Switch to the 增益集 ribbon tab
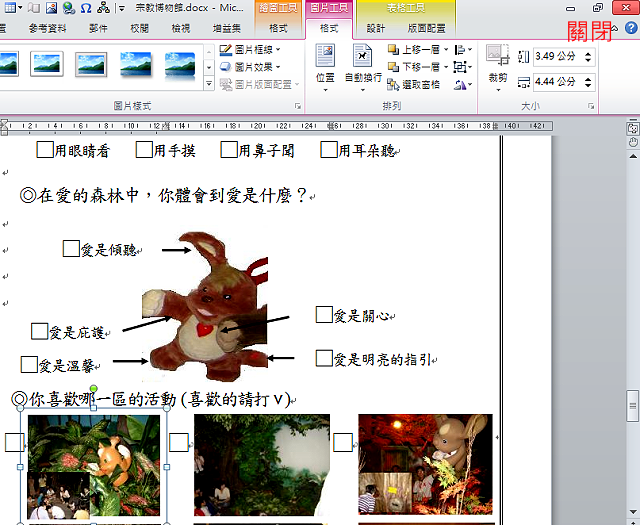Viewport: 640px width, 525px height. click(x=227, y=28)
